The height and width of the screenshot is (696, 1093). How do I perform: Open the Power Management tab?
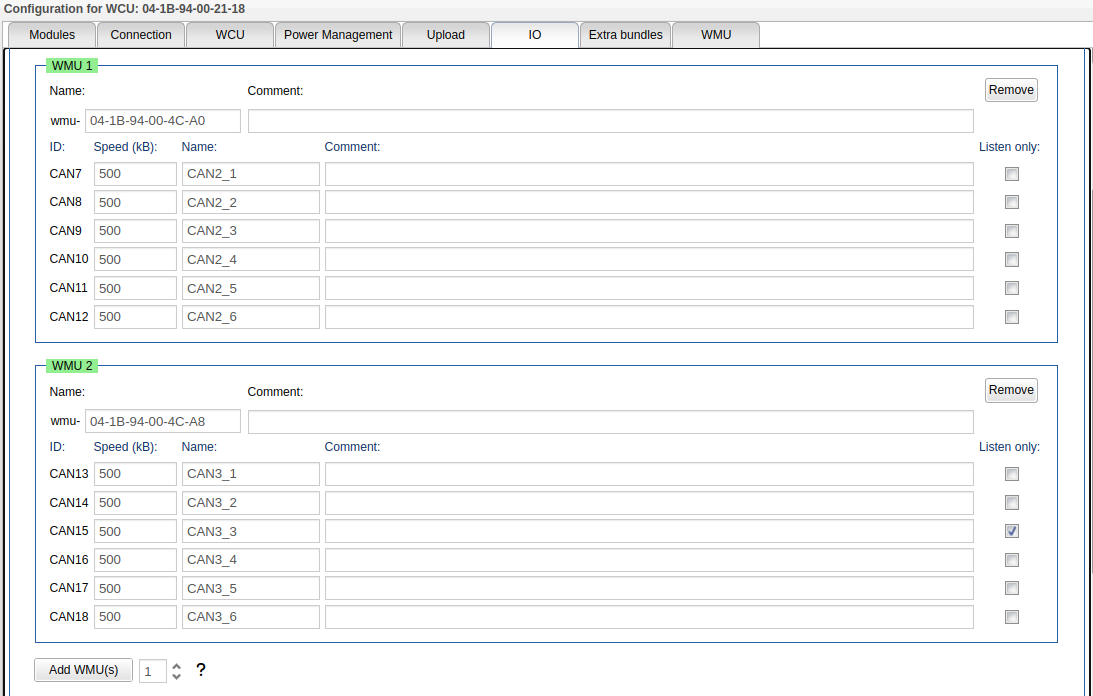point(338,35)
